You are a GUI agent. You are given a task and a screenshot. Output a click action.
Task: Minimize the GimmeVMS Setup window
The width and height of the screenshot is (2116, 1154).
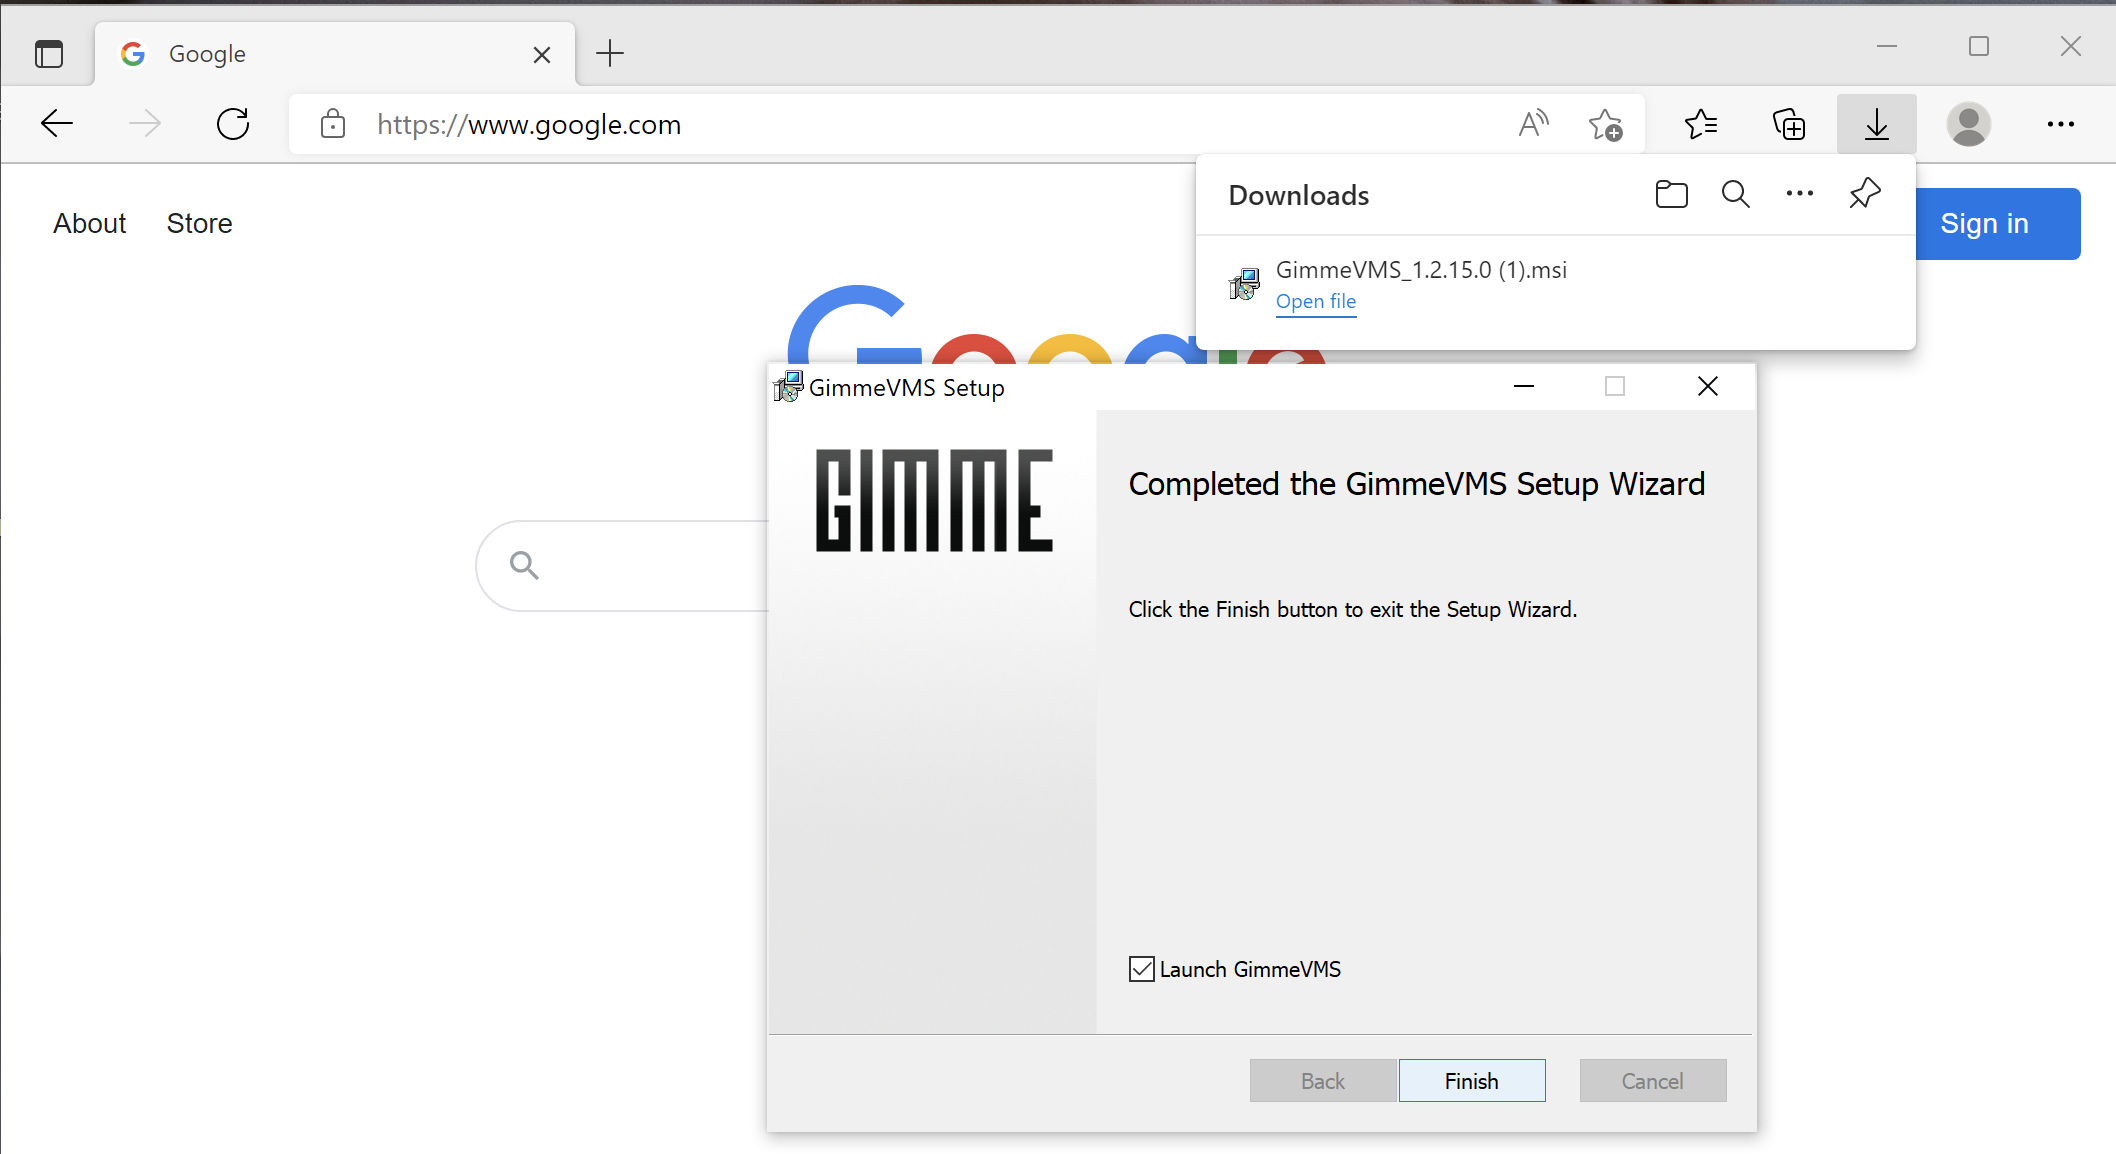[1524, 386]
